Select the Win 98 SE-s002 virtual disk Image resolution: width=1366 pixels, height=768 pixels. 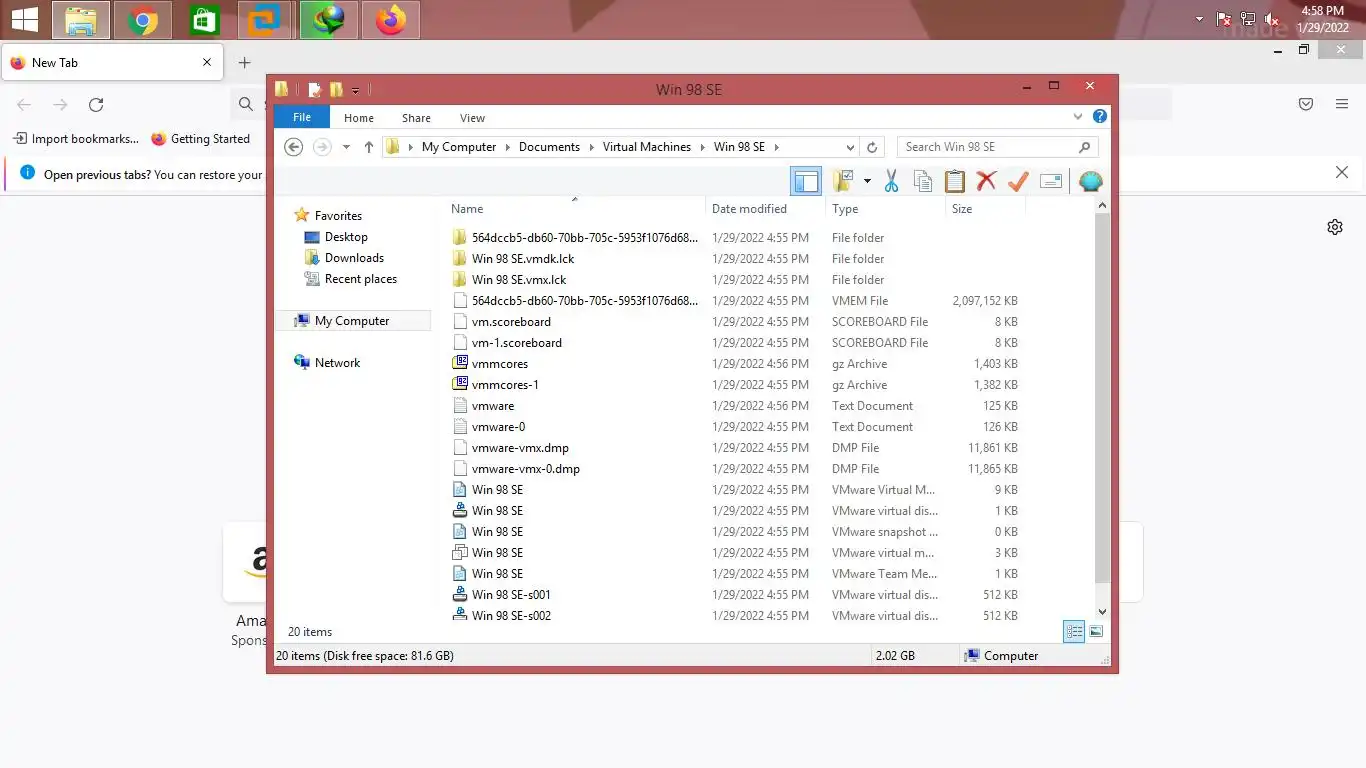[x=511, y=616]
